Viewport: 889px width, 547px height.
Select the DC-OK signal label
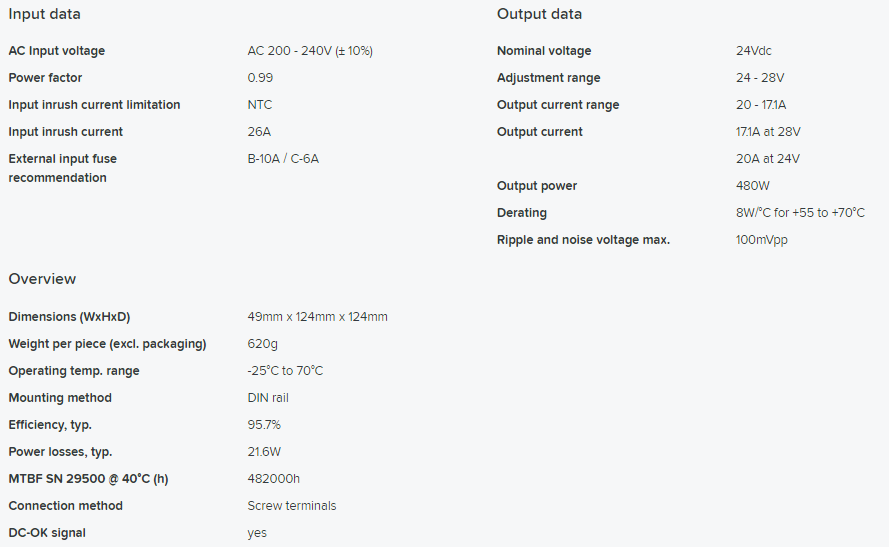click(x=47, y=533)
